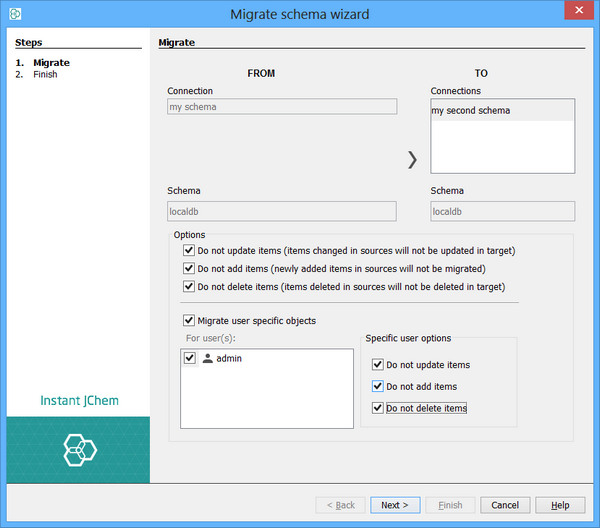The image size is (600, 528).
Task: Click the admin user icon
Action: coord(207,358)
